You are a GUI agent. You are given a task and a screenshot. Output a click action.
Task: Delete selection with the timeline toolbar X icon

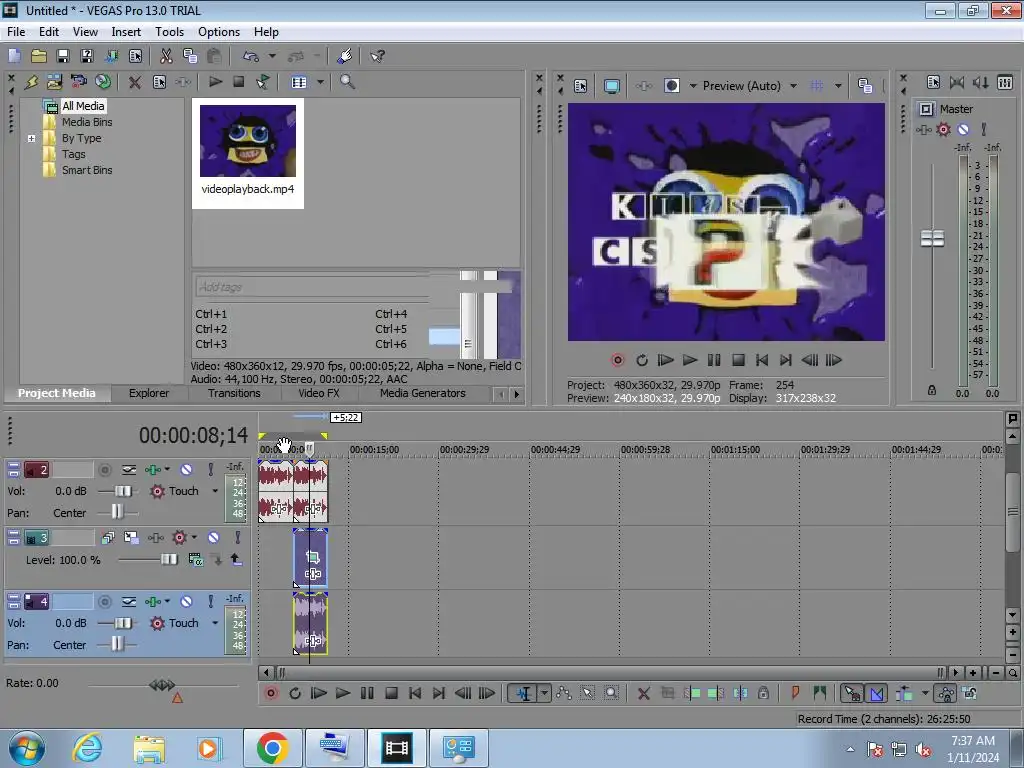point(643,693)
